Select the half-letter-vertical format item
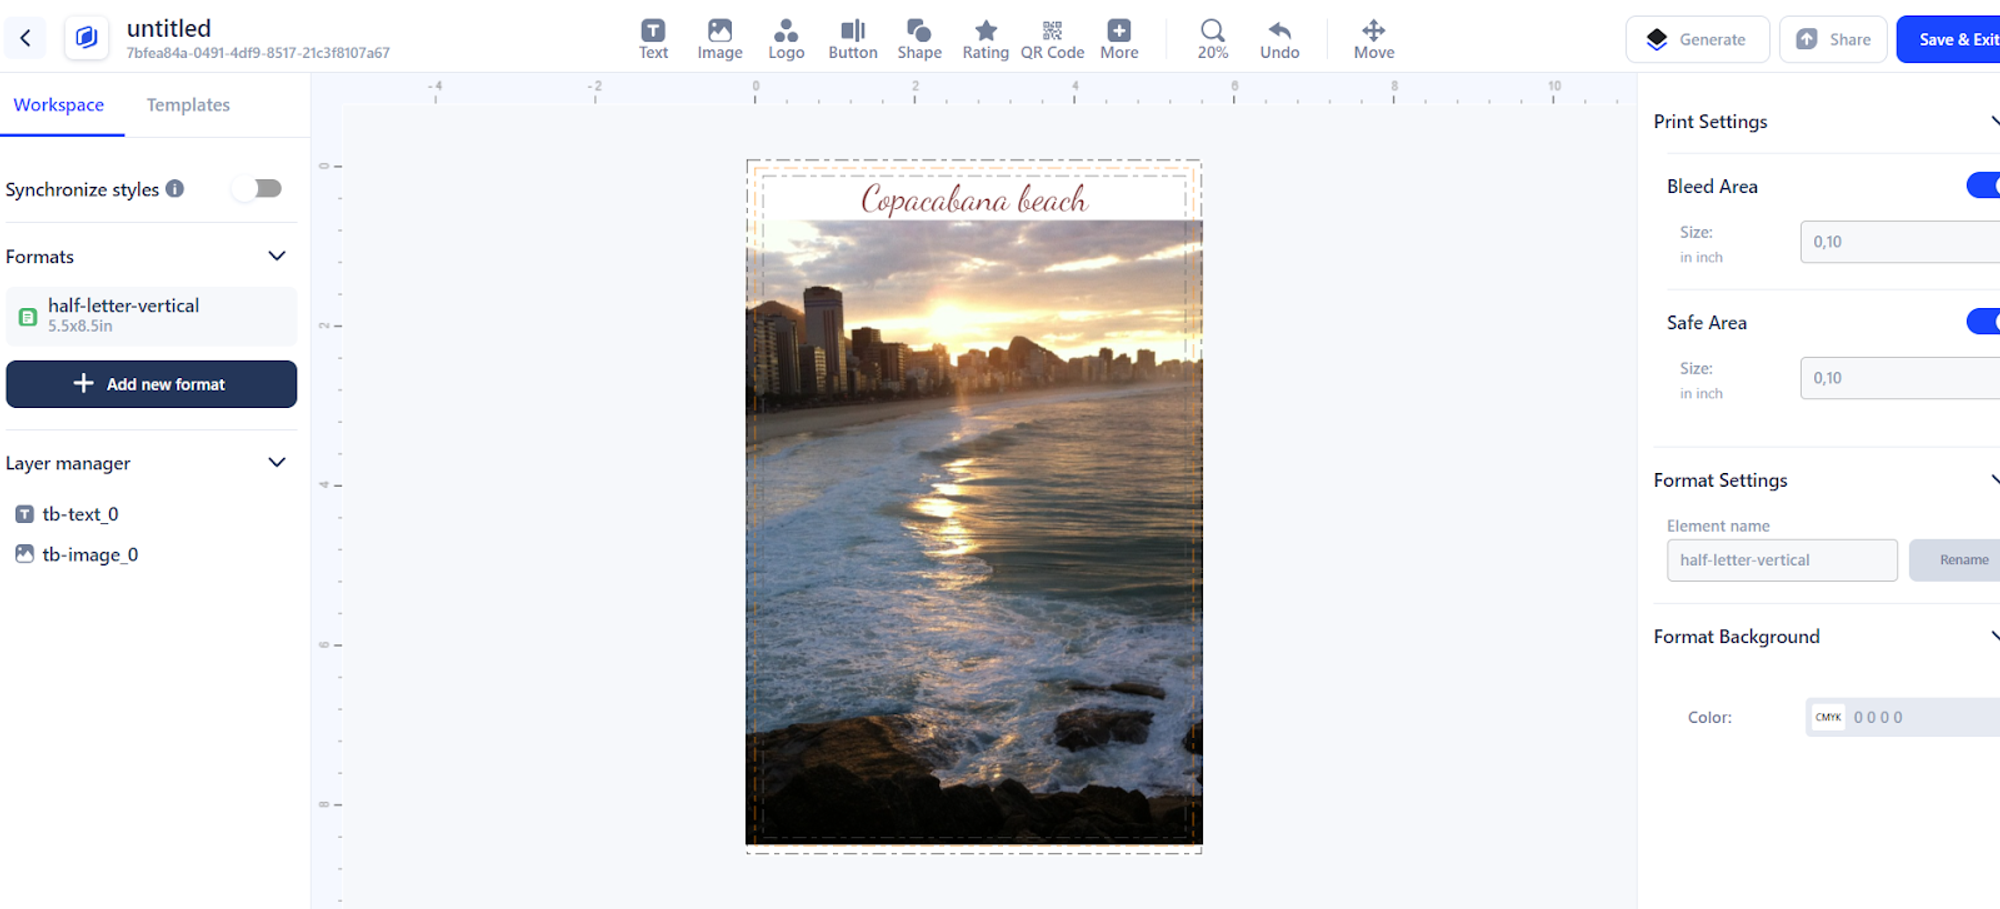 click(151, 316)
